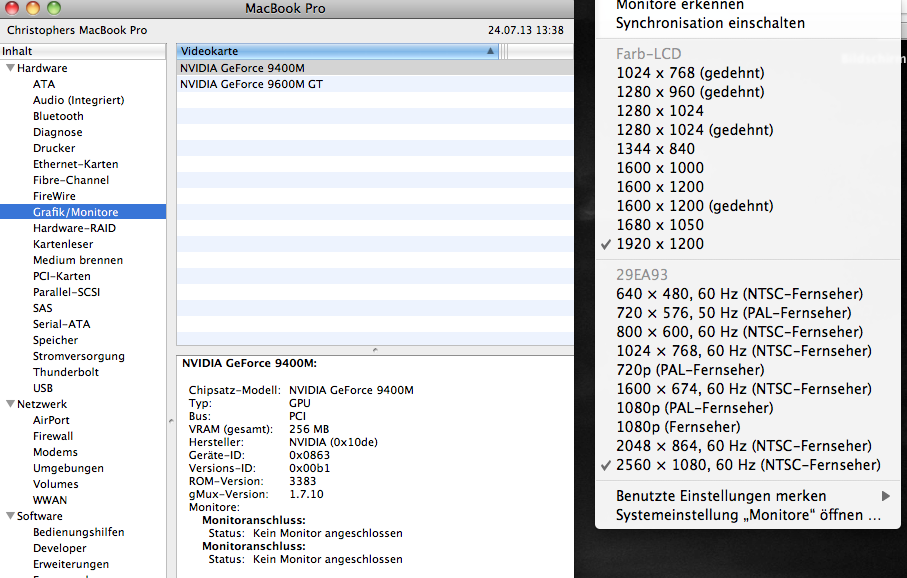
Task: Choose 1600 x 674, 60 Hz option
Action: click(744, 389)
